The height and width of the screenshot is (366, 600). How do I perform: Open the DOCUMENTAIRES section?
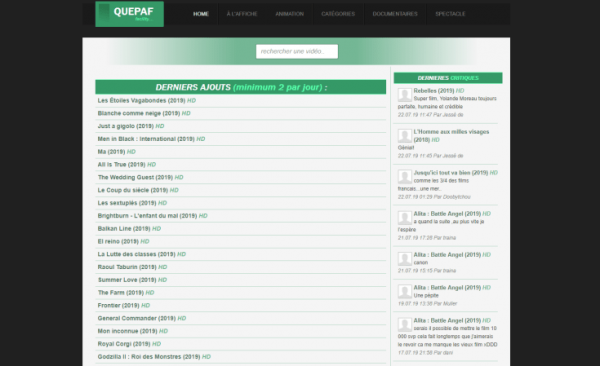[x=395, y=14]
